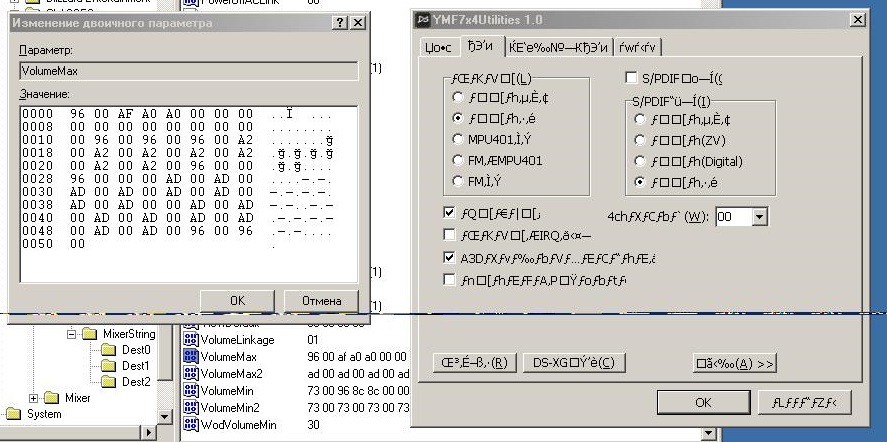Tick the S/PDIF output checkbox
This screenshot has width=887, height=442.
(x=631, y=78)
